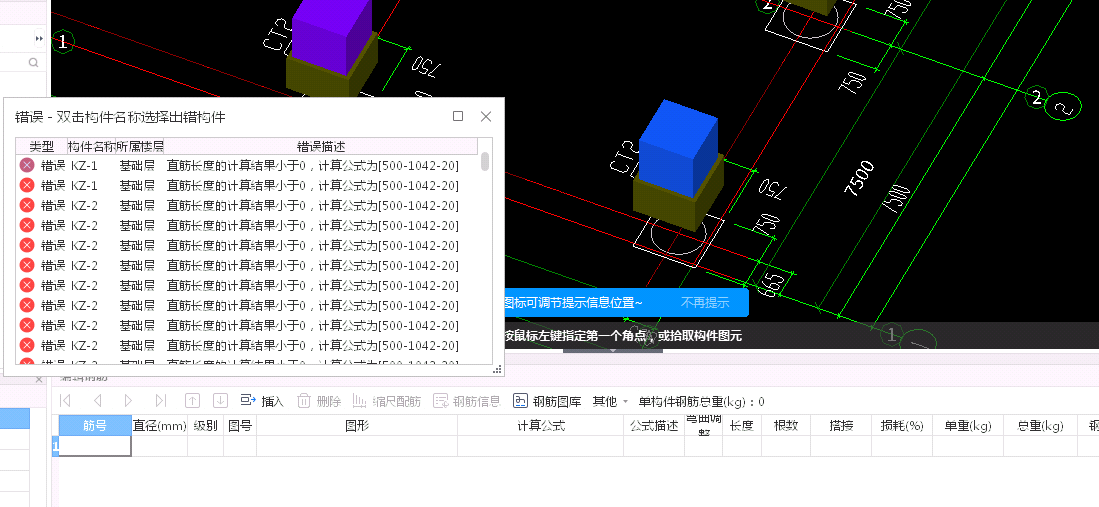Click the 筋号 column header

point(95,425)
